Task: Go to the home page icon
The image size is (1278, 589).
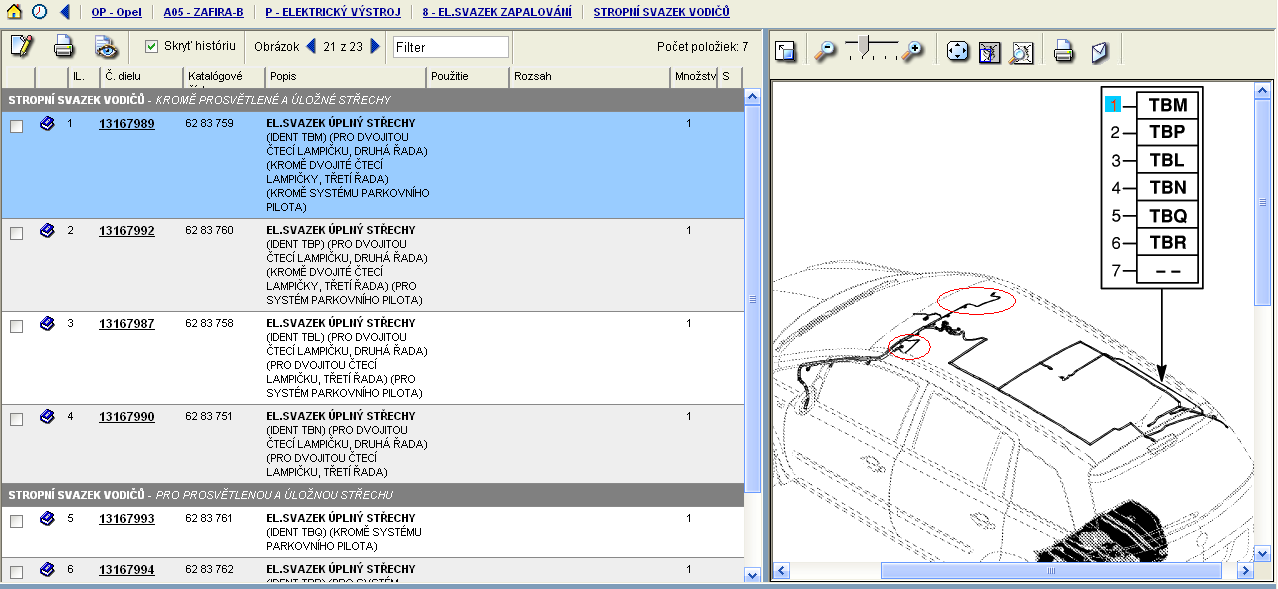Action: [x=14, y=12]
